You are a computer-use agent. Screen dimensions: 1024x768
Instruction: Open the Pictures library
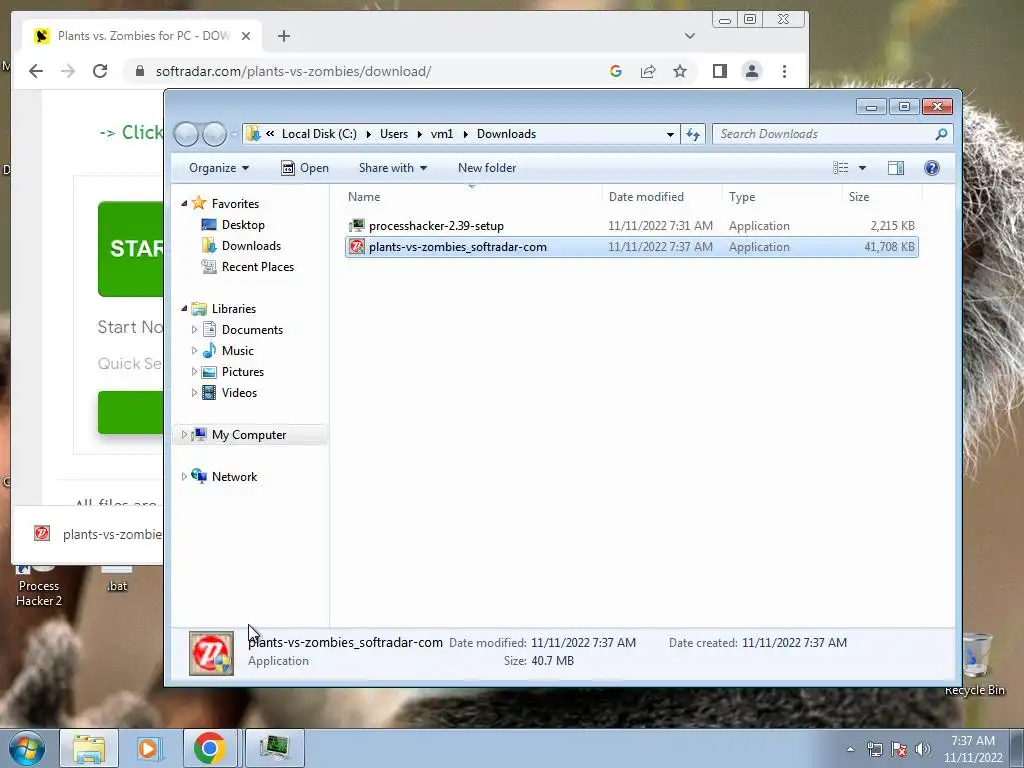pos(243,372)
